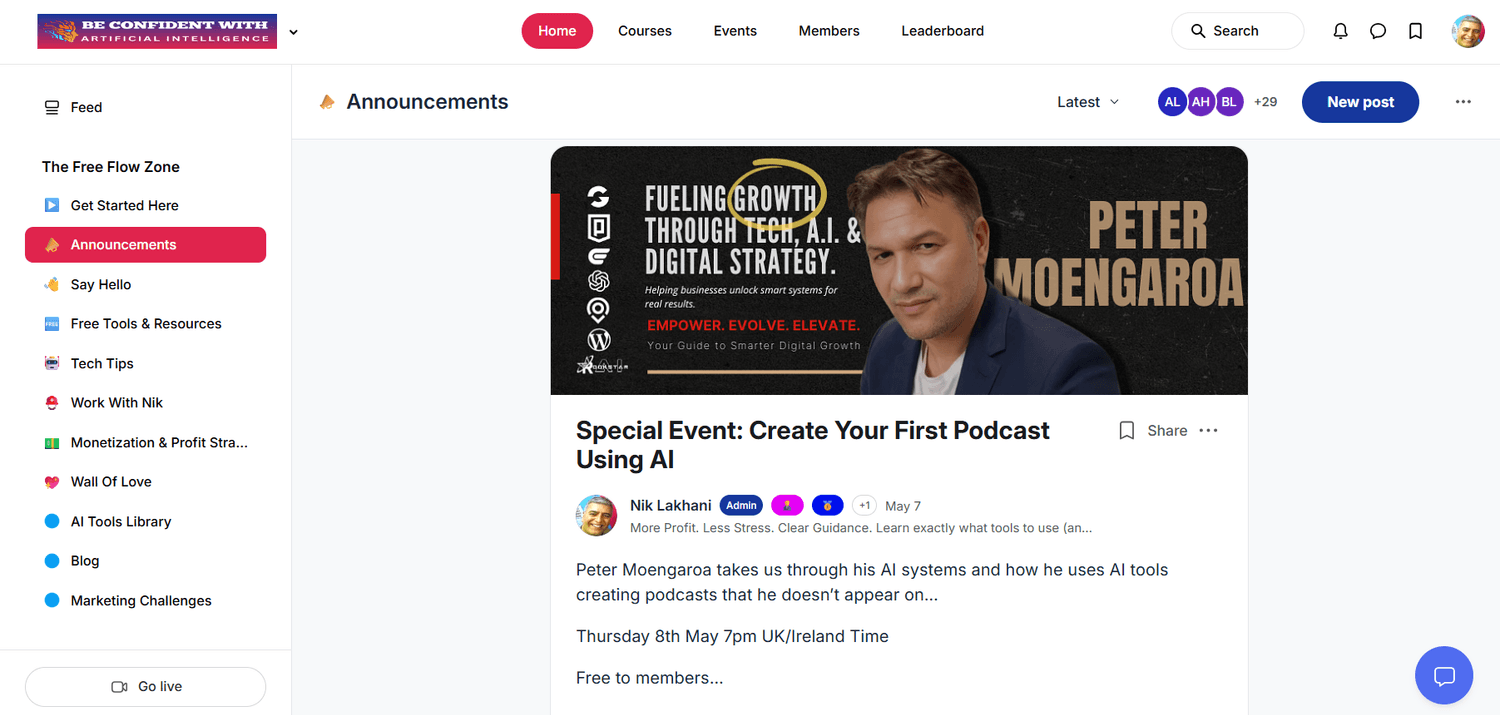Open the post's three-dot options menu
The width and height of the screenshot is (1500, 715).
pyautogui.click(x=1208, y=431)
